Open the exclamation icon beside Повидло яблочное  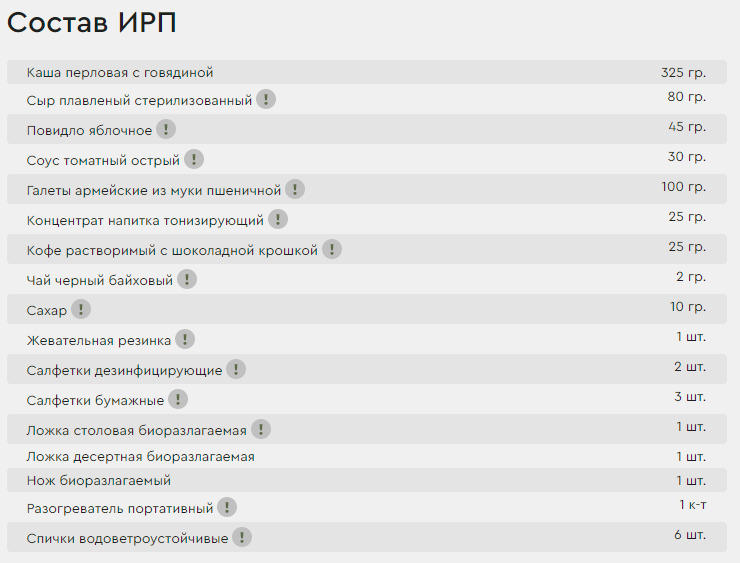[166, 129]
